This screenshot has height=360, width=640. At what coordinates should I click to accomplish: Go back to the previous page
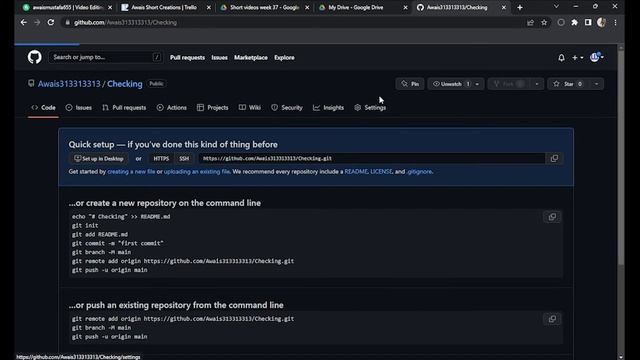[x=24, y=22]
